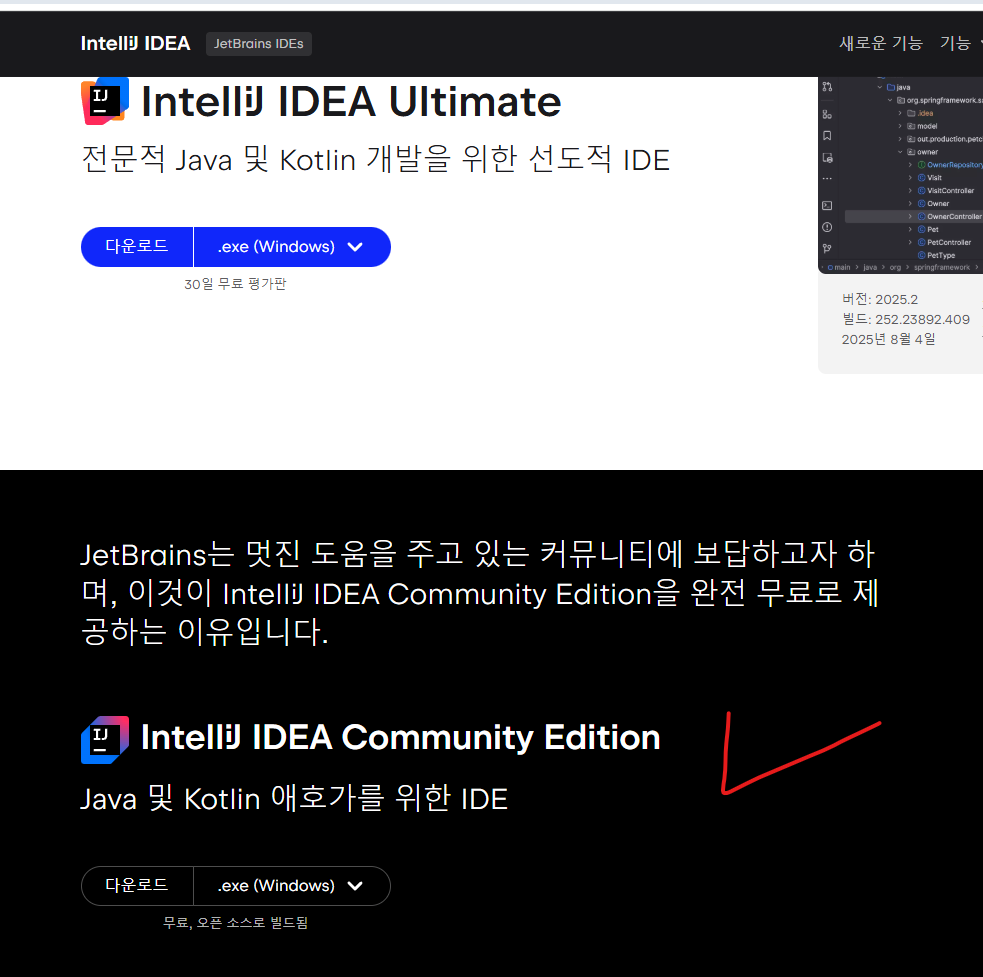Click the IntelliJ IDEA Ultimate product logo icon

(105, 101)
